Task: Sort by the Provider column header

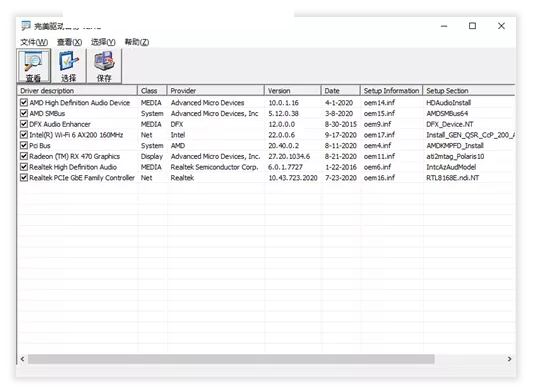Action: [216, 91]
